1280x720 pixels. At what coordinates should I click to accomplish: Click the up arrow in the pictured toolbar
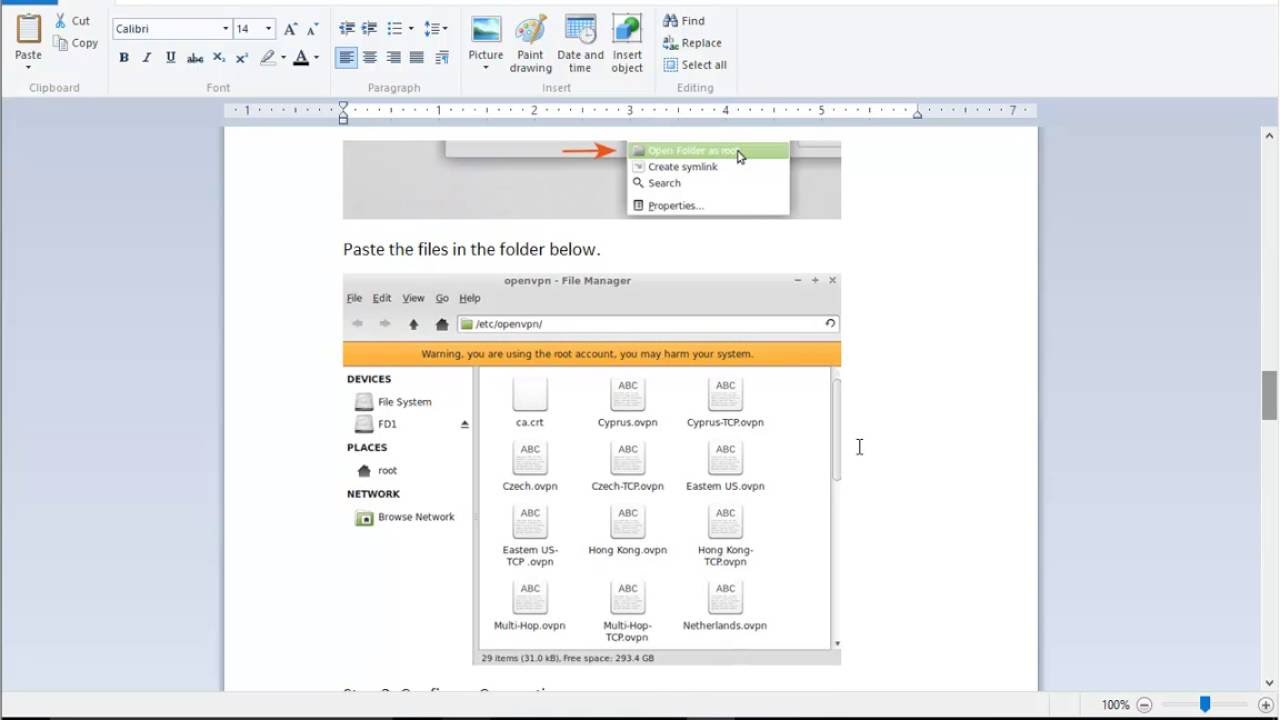pyautogui.click(x=413, y=324)
